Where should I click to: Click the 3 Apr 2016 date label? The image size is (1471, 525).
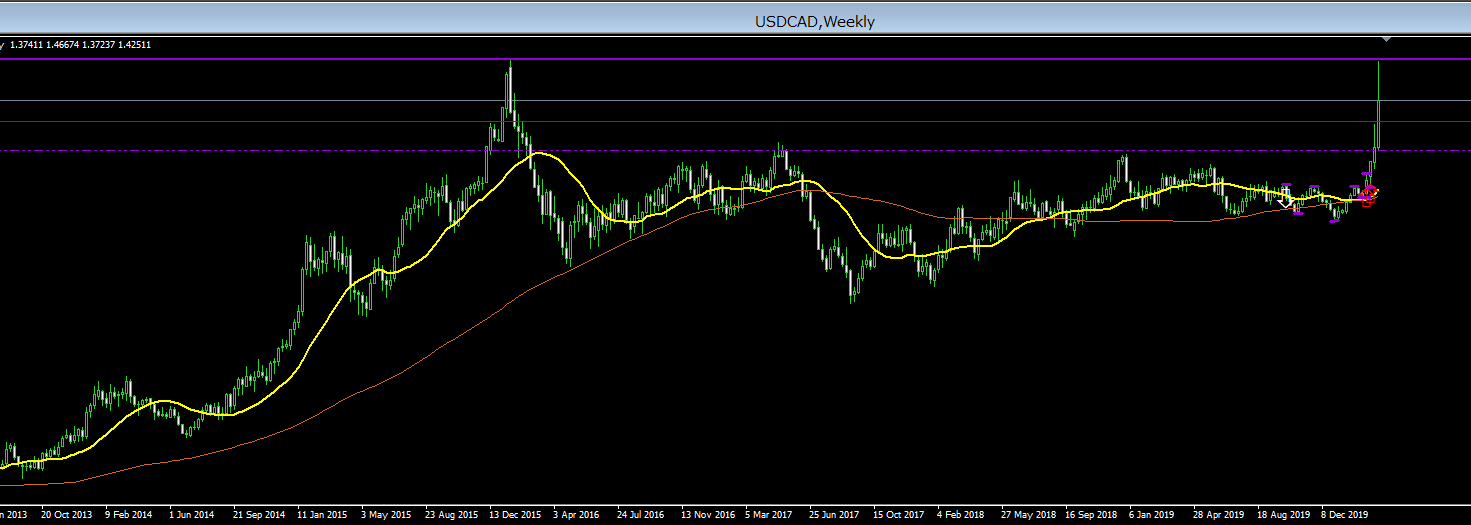click(576, 515)
